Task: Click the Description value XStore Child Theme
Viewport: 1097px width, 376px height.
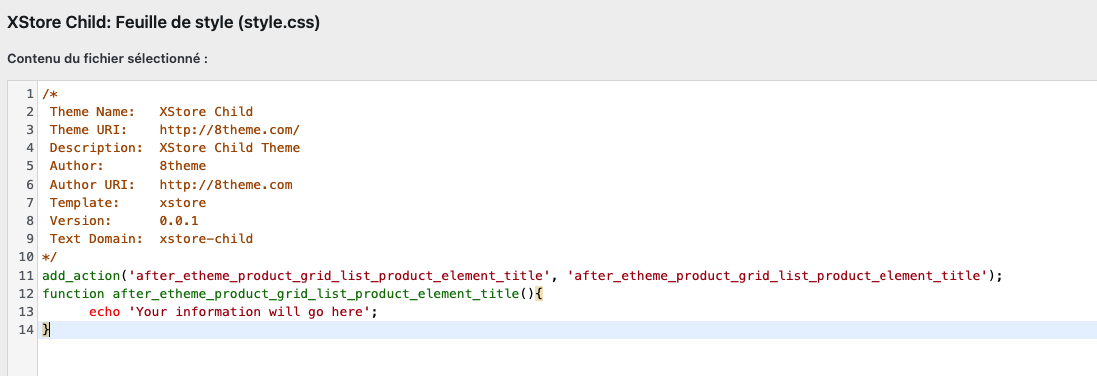Action: pos(229,148)
